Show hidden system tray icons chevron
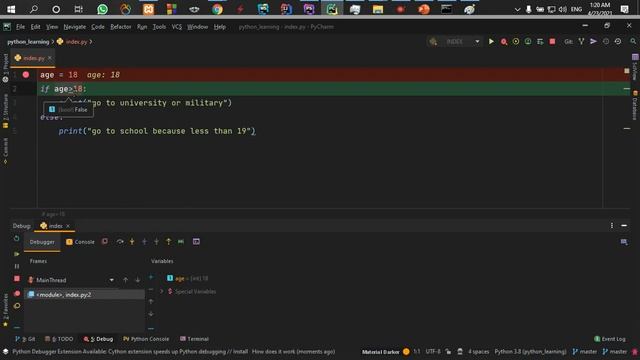Viewport: 640px width, 360px height. point(517,9)
